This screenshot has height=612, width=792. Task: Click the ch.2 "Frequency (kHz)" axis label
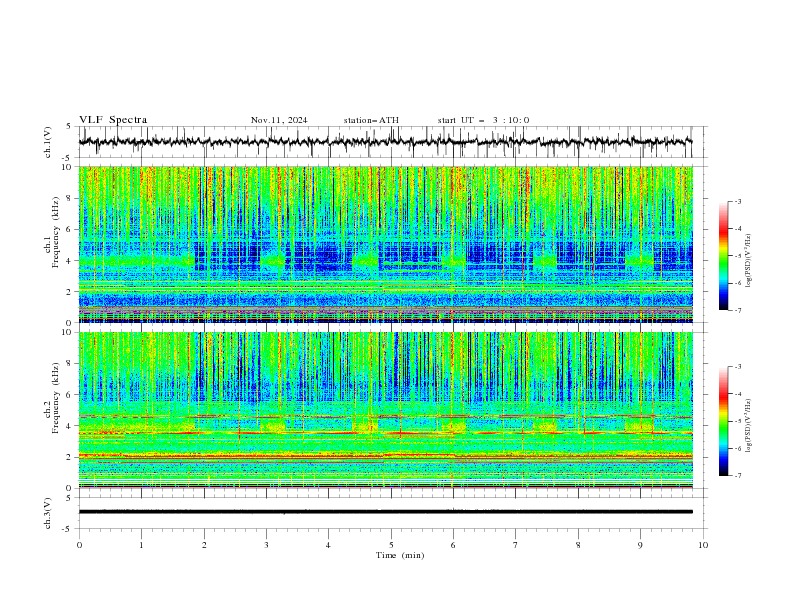(56, 397)
